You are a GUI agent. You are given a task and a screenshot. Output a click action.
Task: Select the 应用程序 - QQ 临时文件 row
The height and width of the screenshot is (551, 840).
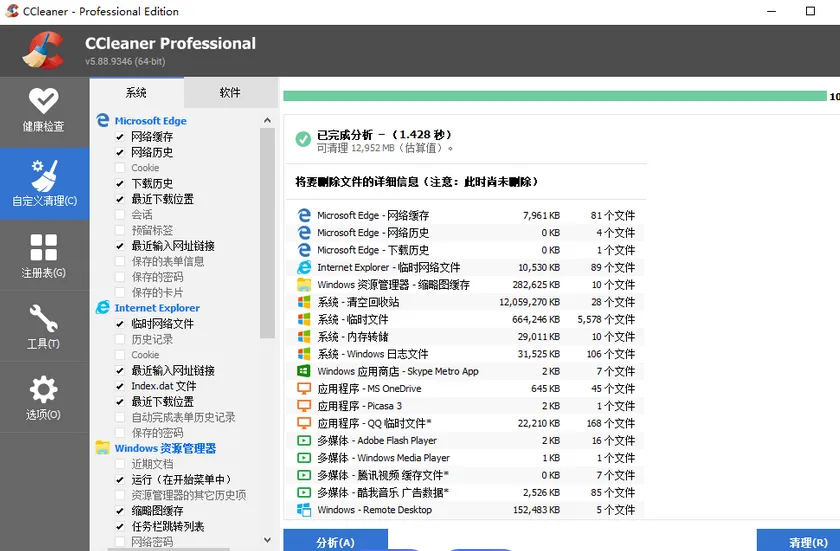pos(465,423)
